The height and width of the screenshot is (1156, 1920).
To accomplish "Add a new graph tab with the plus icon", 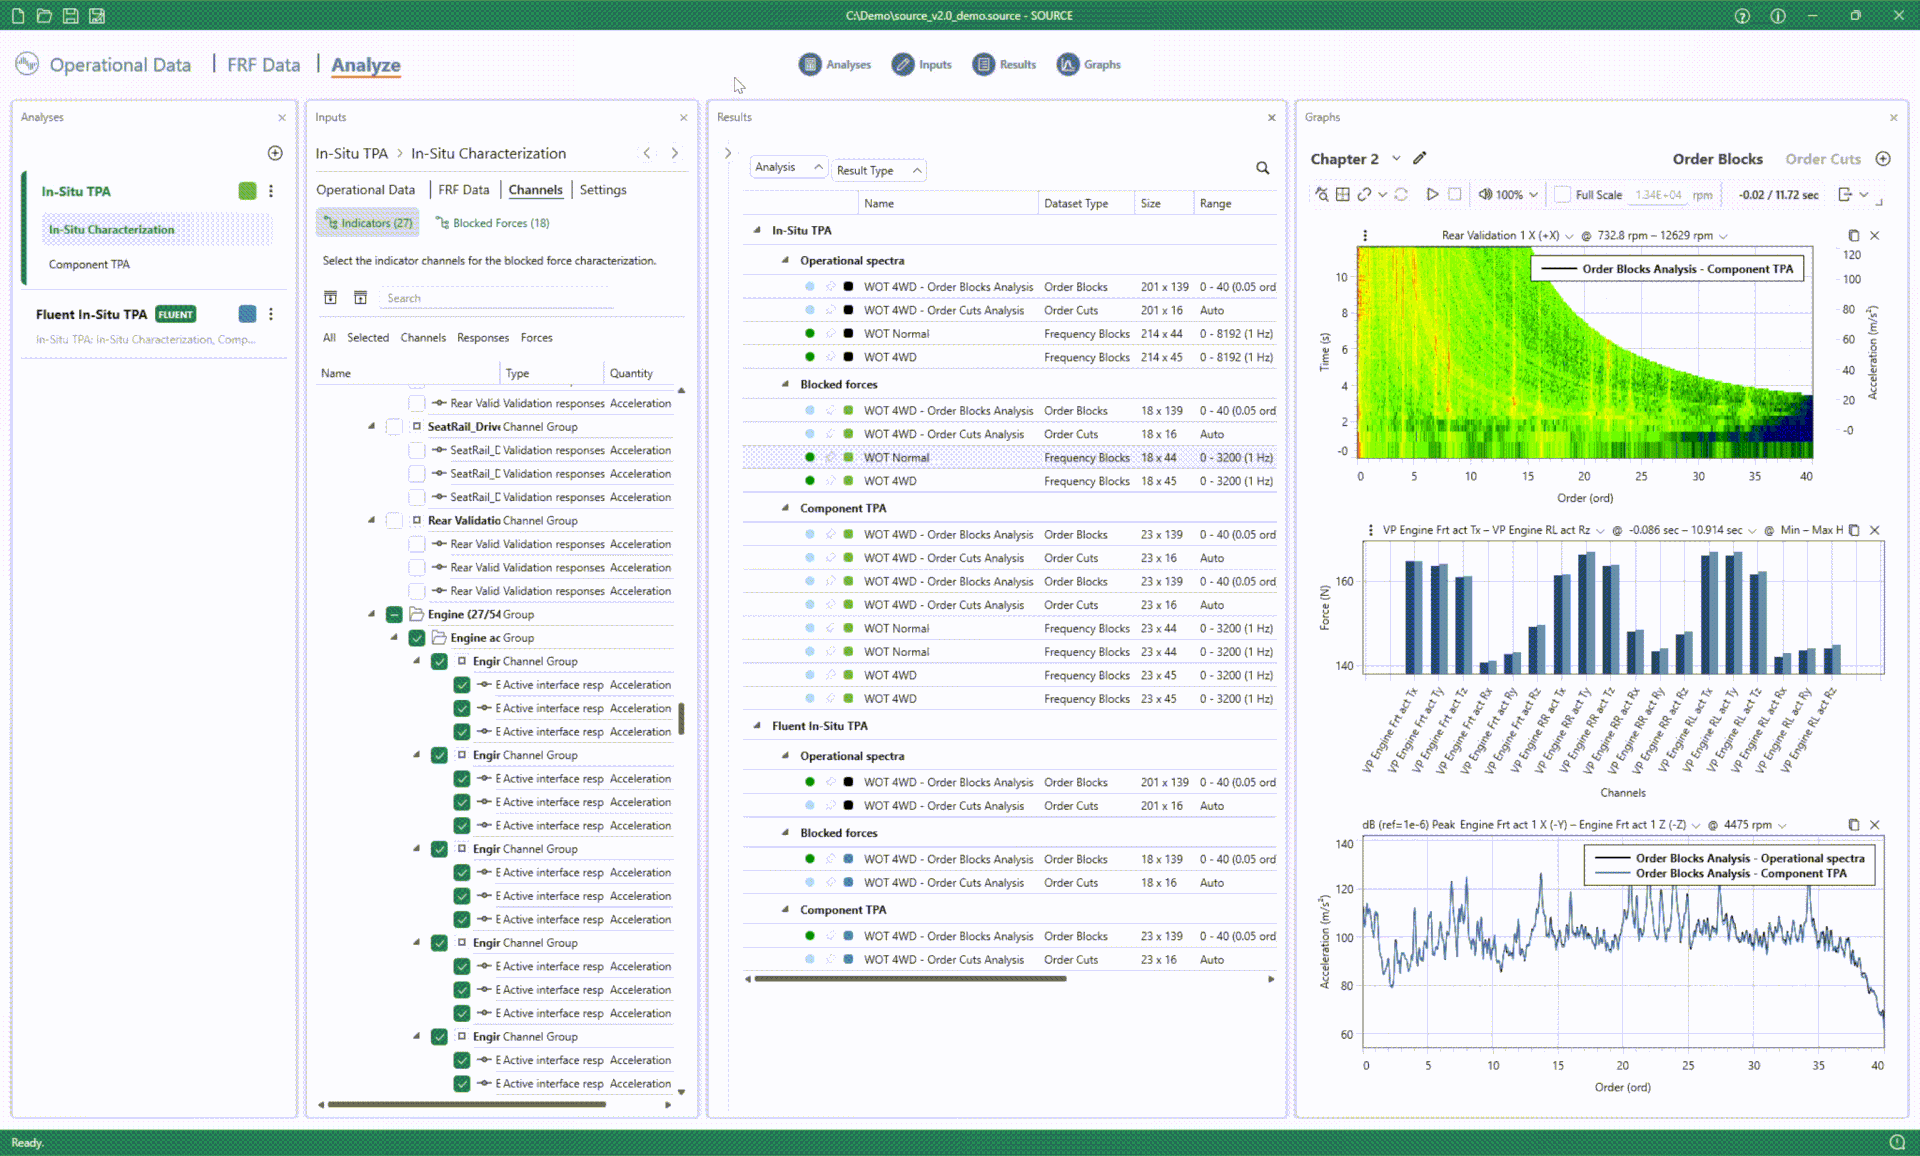I will click(x=1883, y=159).
